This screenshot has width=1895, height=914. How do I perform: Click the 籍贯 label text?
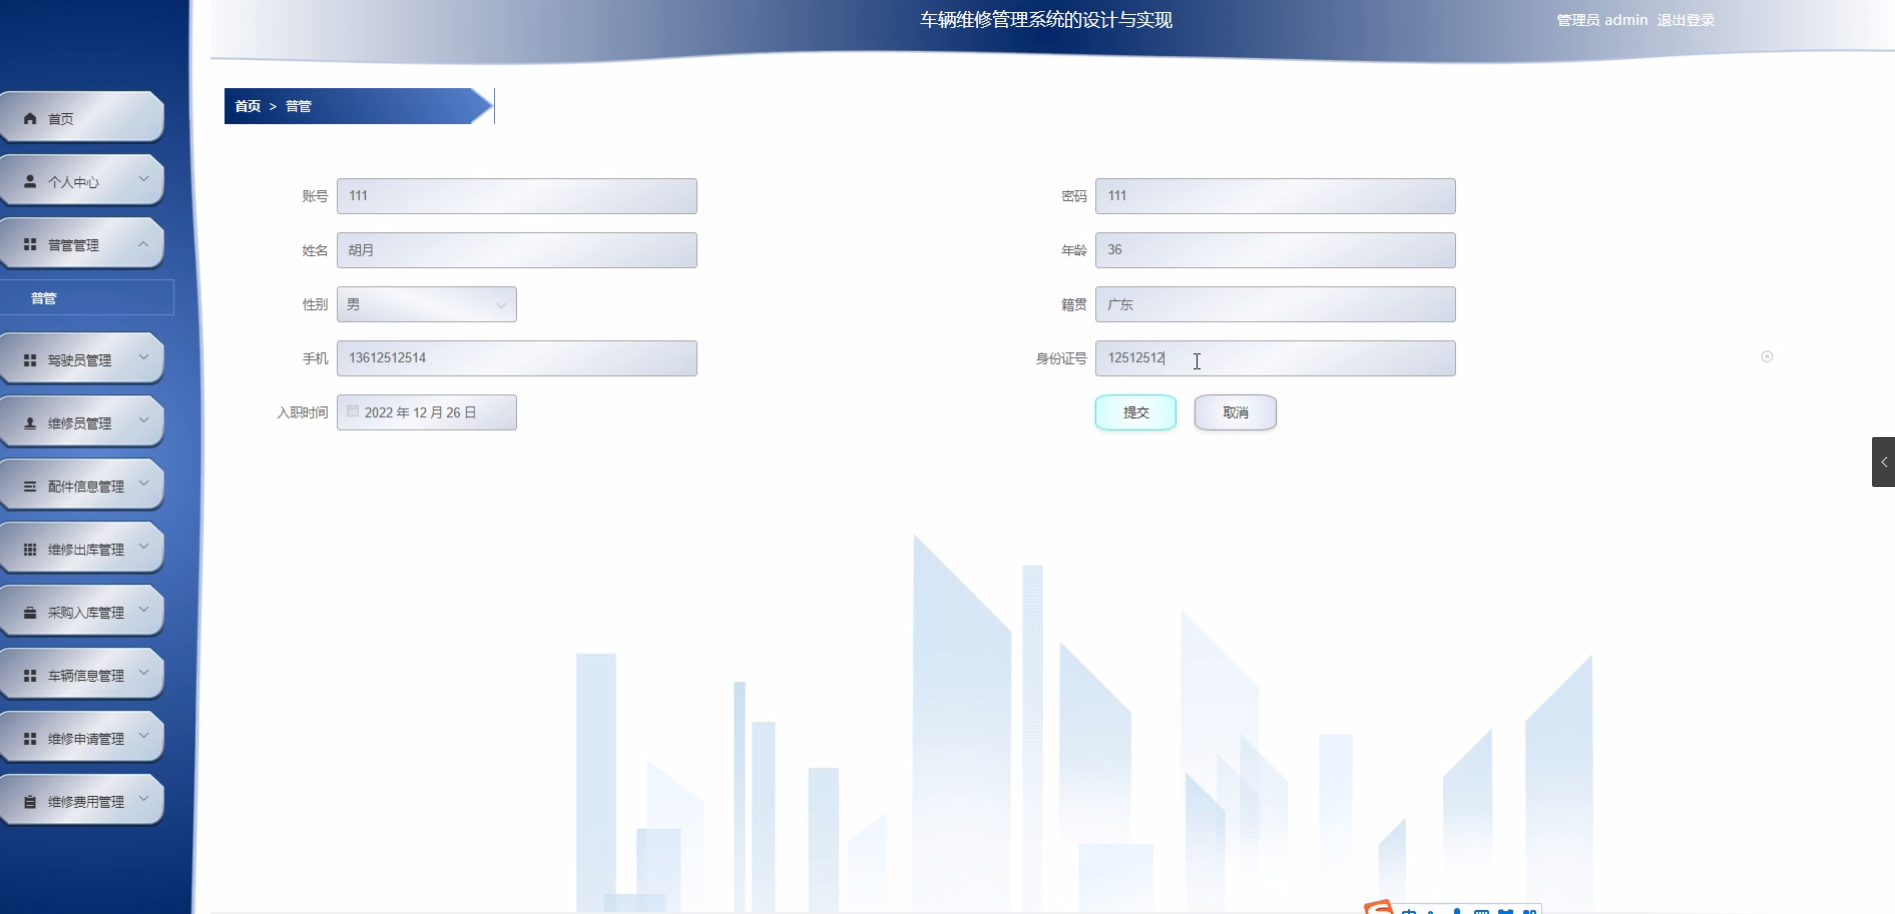pyautogui.click(x=1074, y=304)
